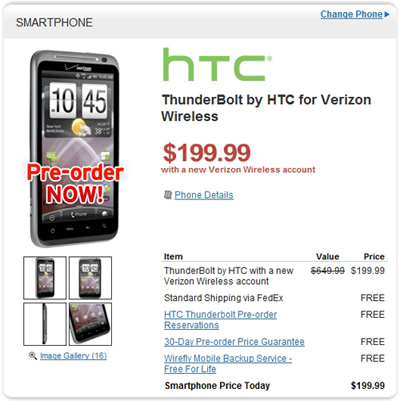Click the ThunderBolt by HTC product title

click(266, 108)
